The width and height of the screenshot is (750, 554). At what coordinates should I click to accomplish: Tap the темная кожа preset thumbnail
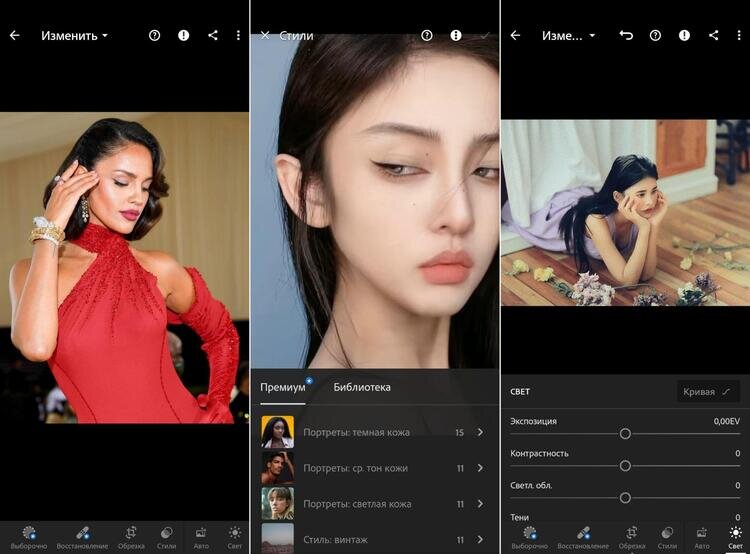click(x=278, y=432)
